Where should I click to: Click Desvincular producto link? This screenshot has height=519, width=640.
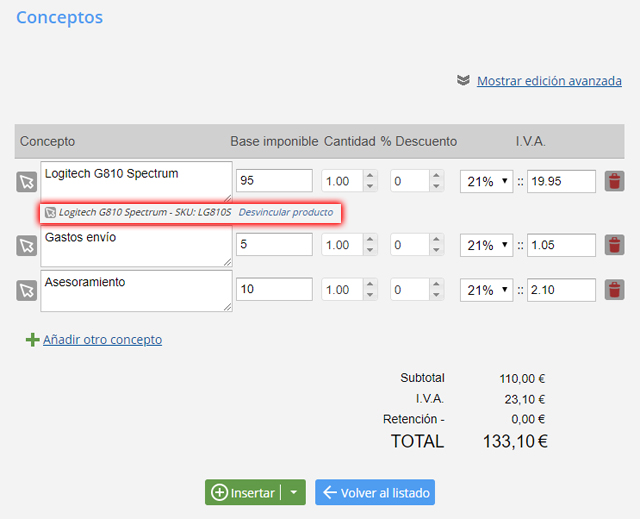point(286,213)
